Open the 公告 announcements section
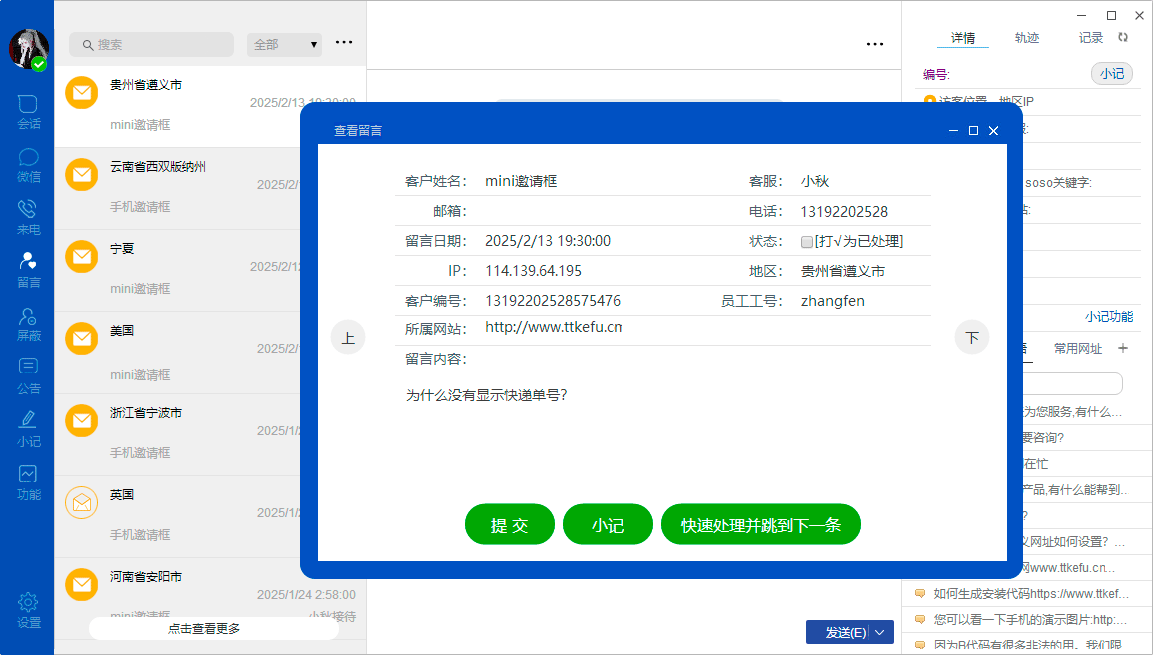Image resolution: width=1153 pixels, height=655 pixels. point(28,377)
